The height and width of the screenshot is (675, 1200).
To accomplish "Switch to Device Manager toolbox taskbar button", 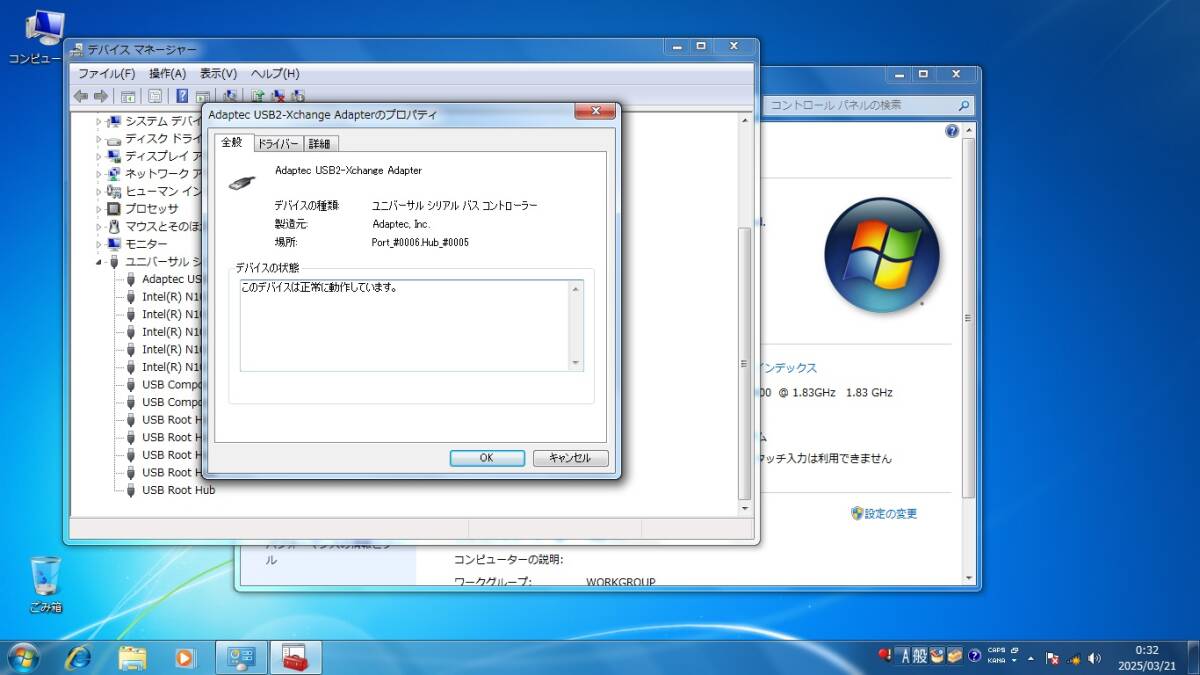I will point(295,657).
